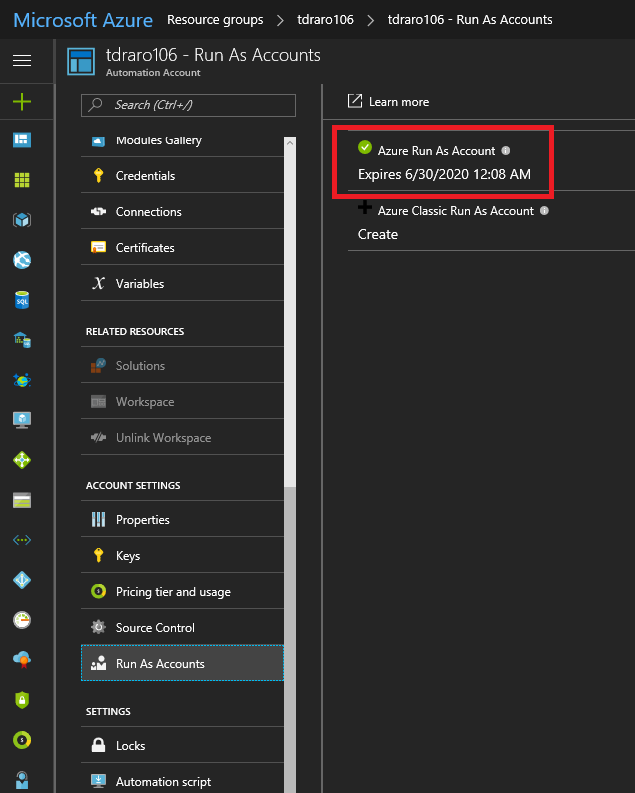Open Source Control menu item
635x793 pixels.
[182, 627]
